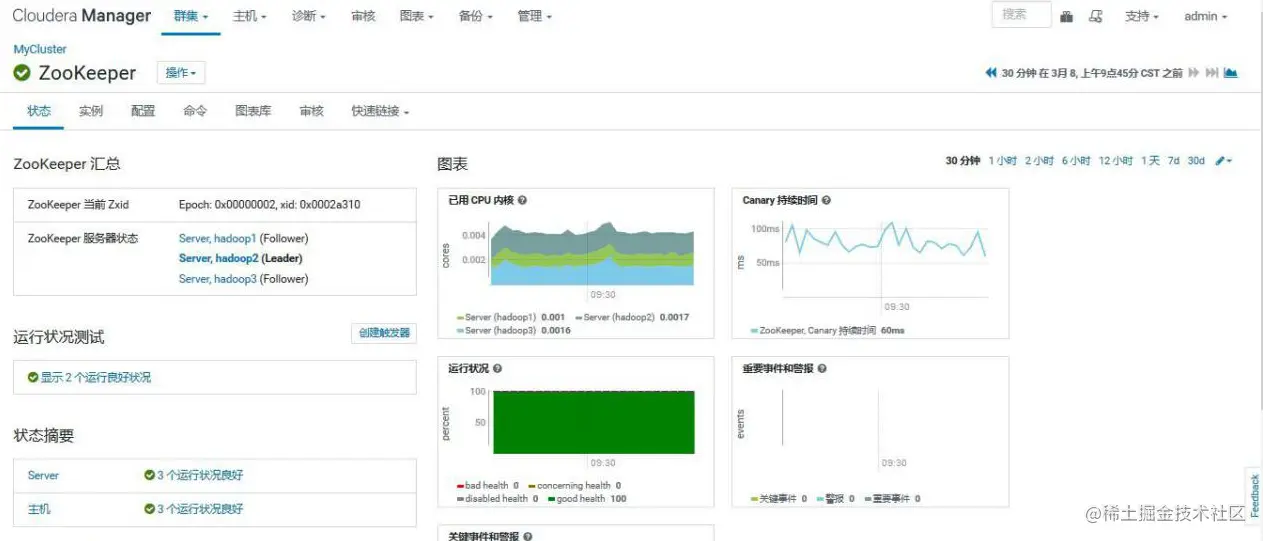Screen dimensions: 1263x541
Task: Select the 30 分钟 time range
Action: (x=963, y=161)
